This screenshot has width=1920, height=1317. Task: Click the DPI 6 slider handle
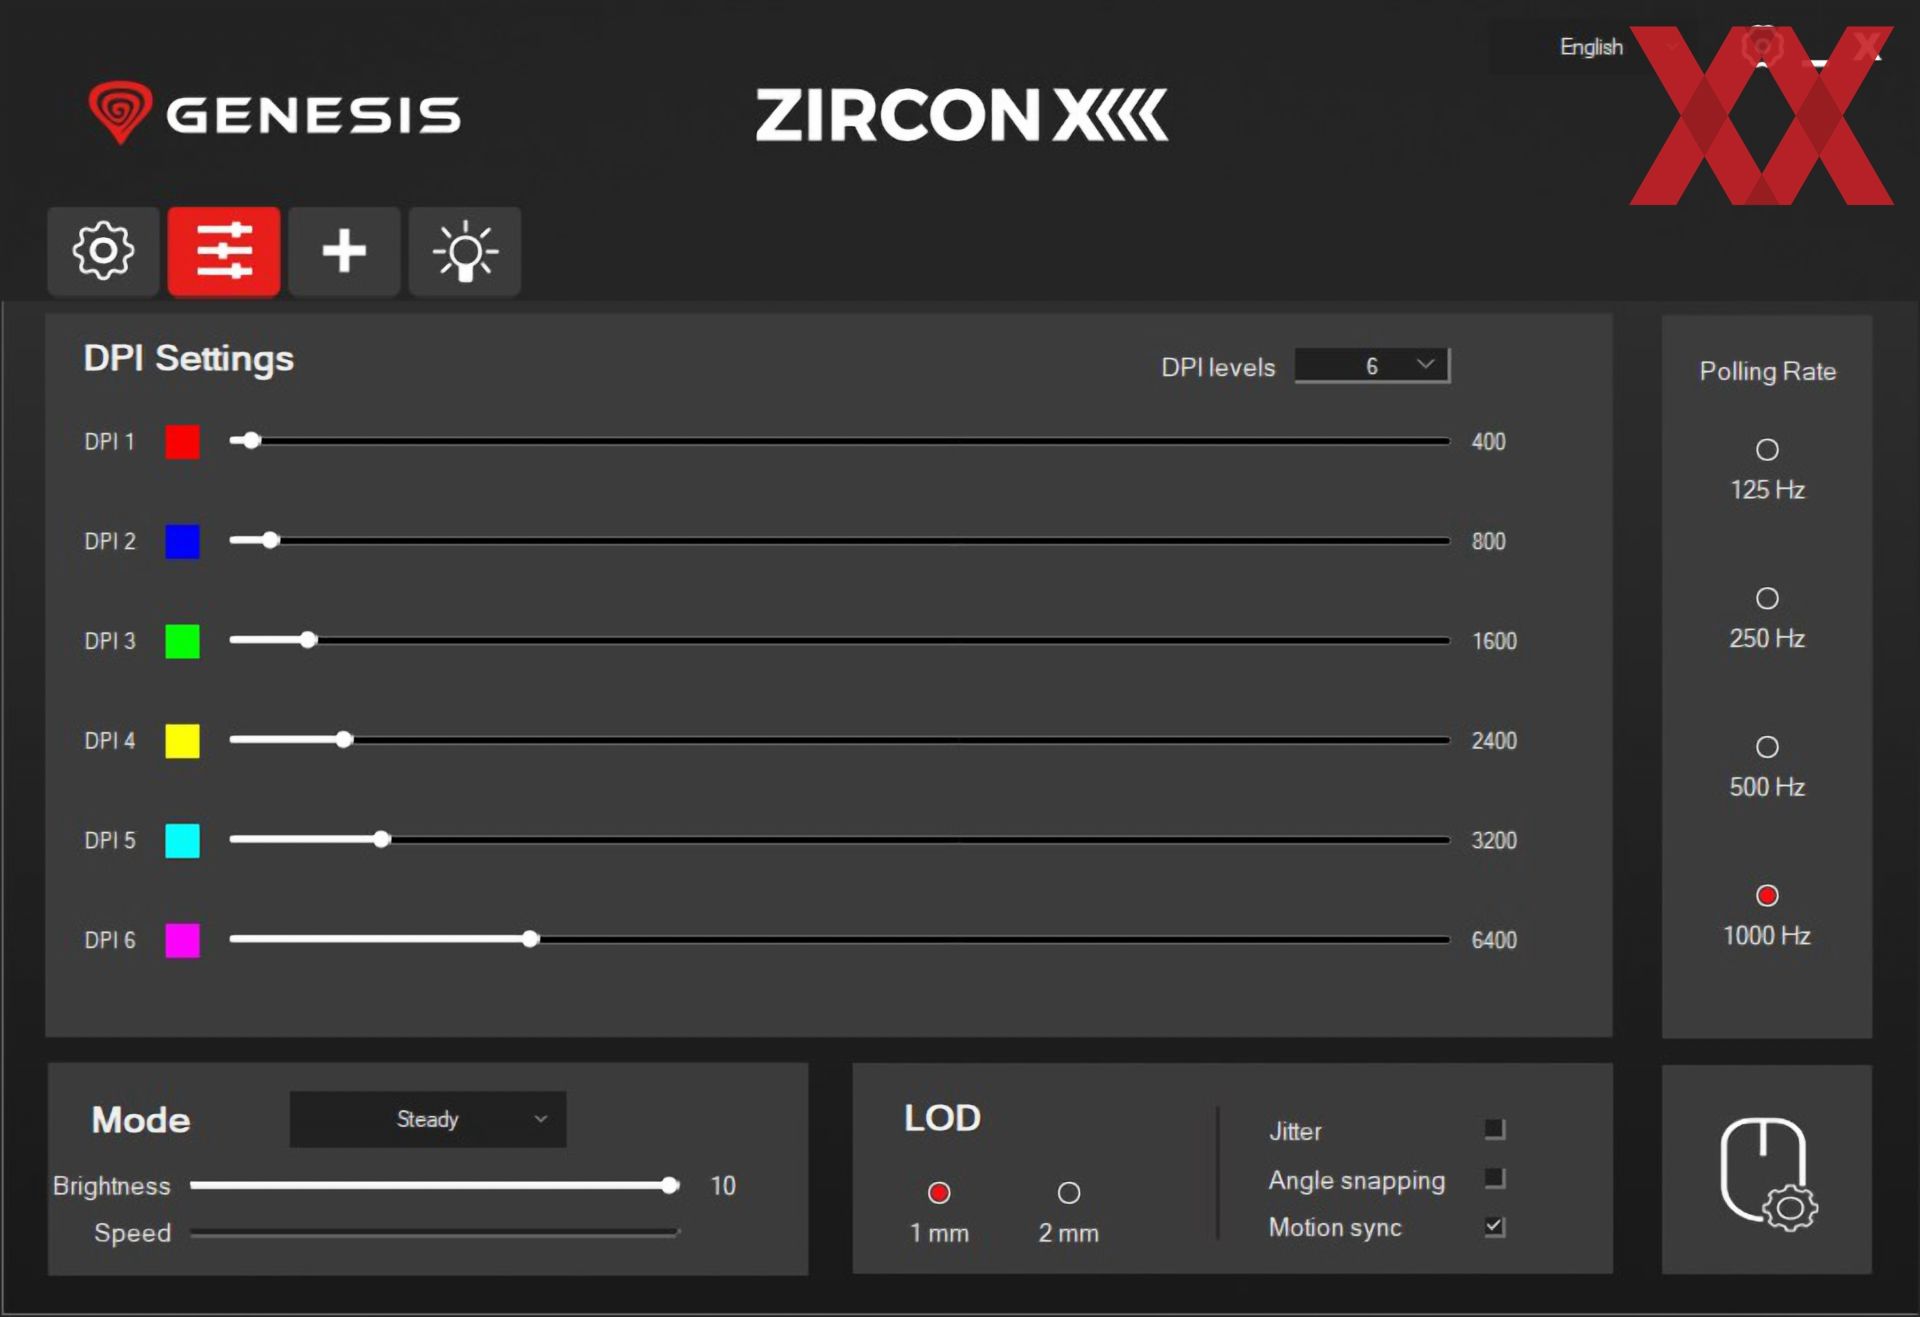[x=531, y=938]
